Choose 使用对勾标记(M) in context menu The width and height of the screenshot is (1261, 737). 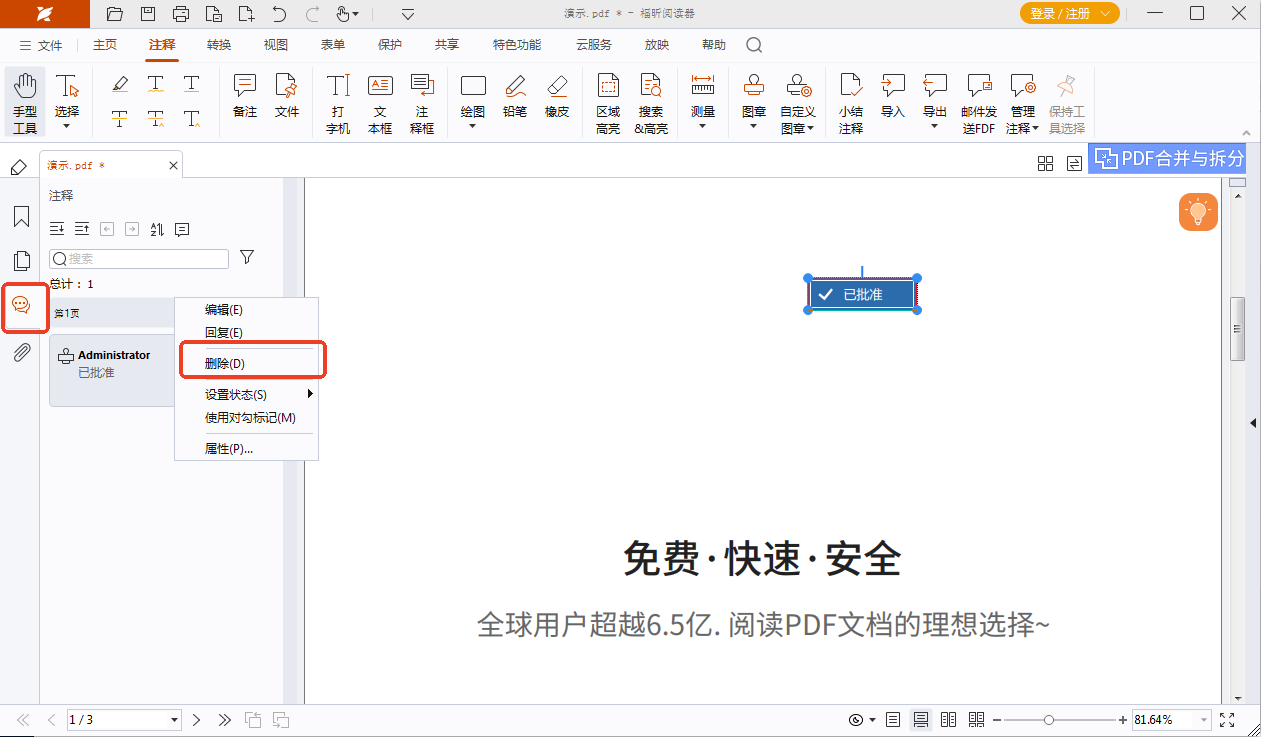(x=250, y=418)
